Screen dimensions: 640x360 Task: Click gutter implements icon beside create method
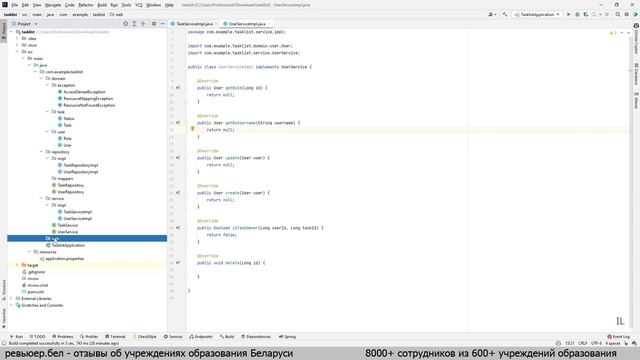pos(178,193)
